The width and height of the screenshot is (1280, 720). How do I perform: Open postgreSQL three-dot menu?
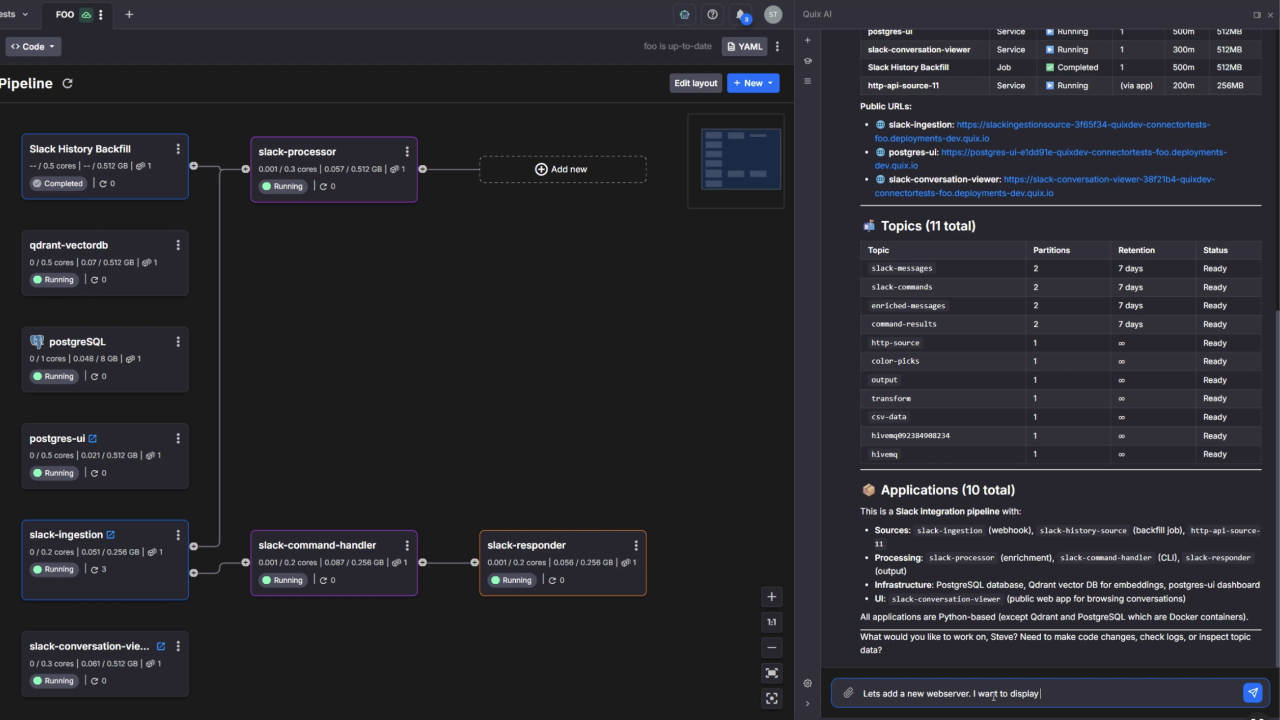(178, 342)
